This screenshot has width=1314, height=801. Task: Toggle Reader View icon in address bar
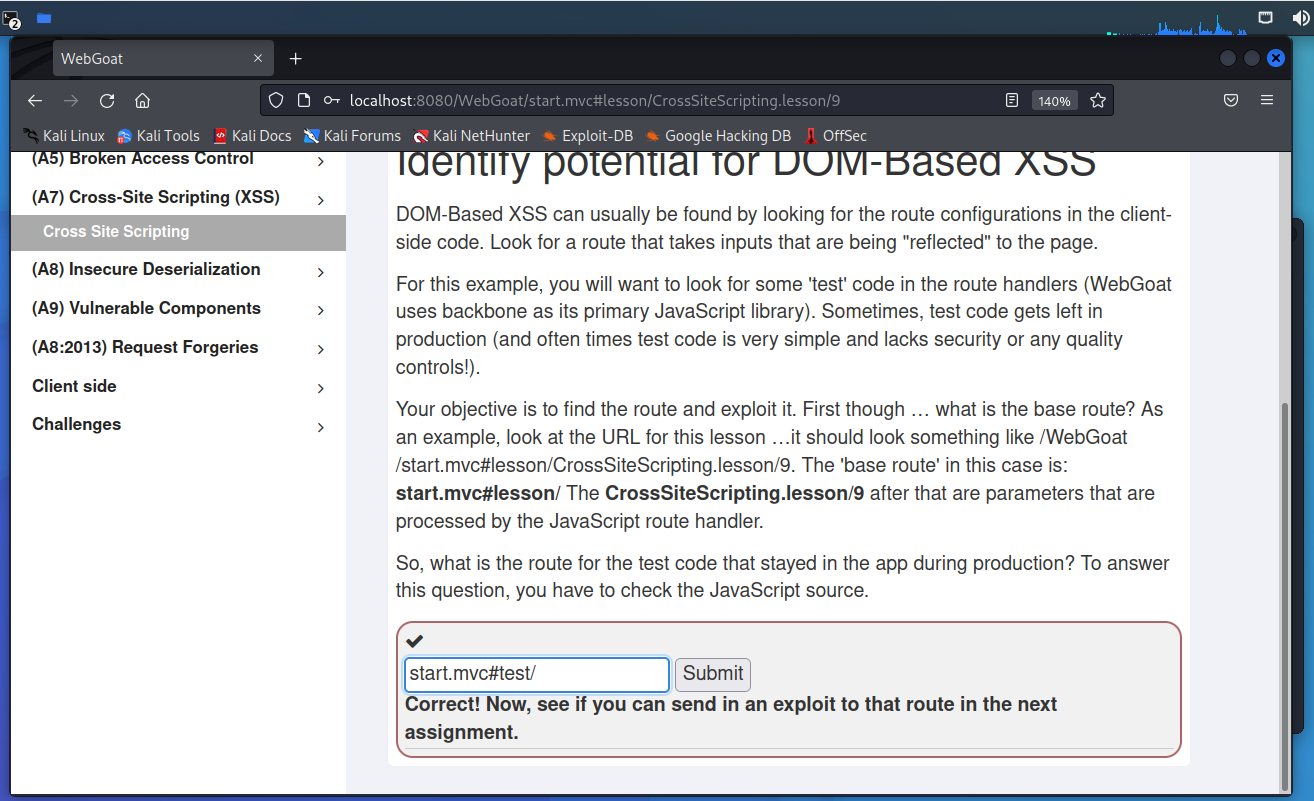1012,100
